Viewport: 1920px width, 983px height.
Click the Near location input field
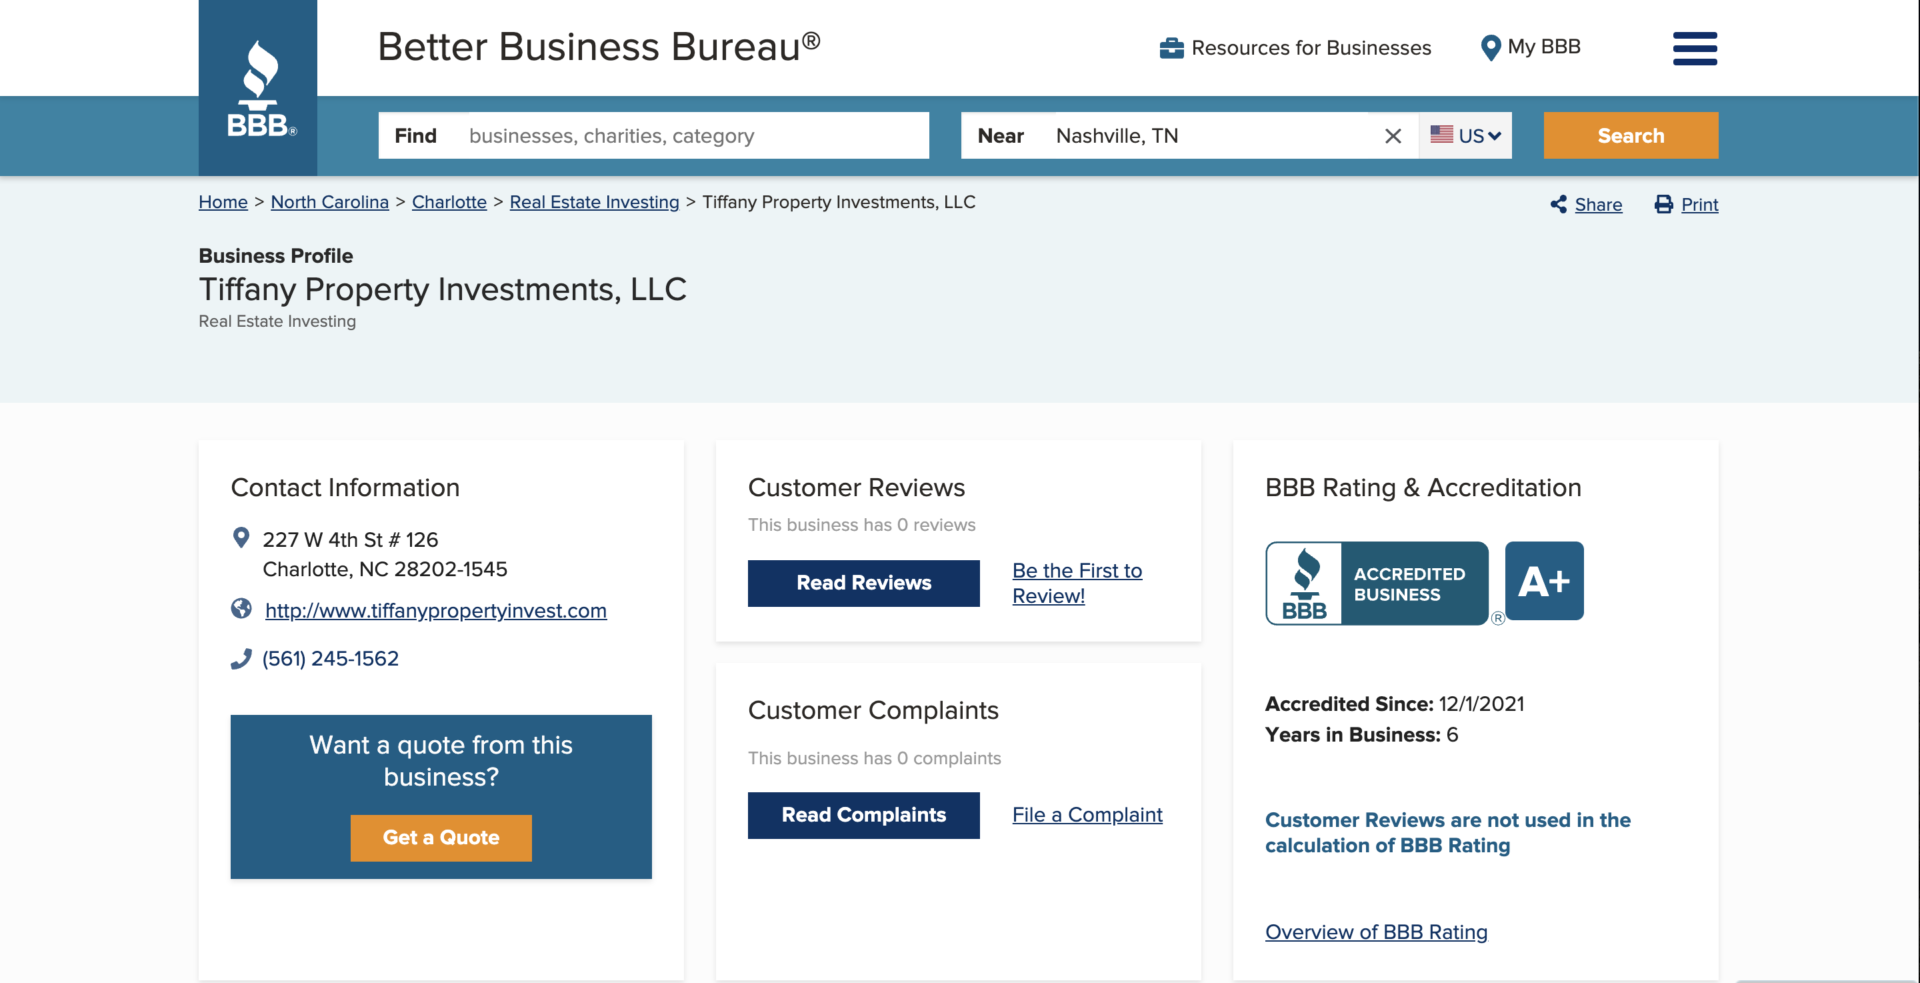[x=1210, y=136]
